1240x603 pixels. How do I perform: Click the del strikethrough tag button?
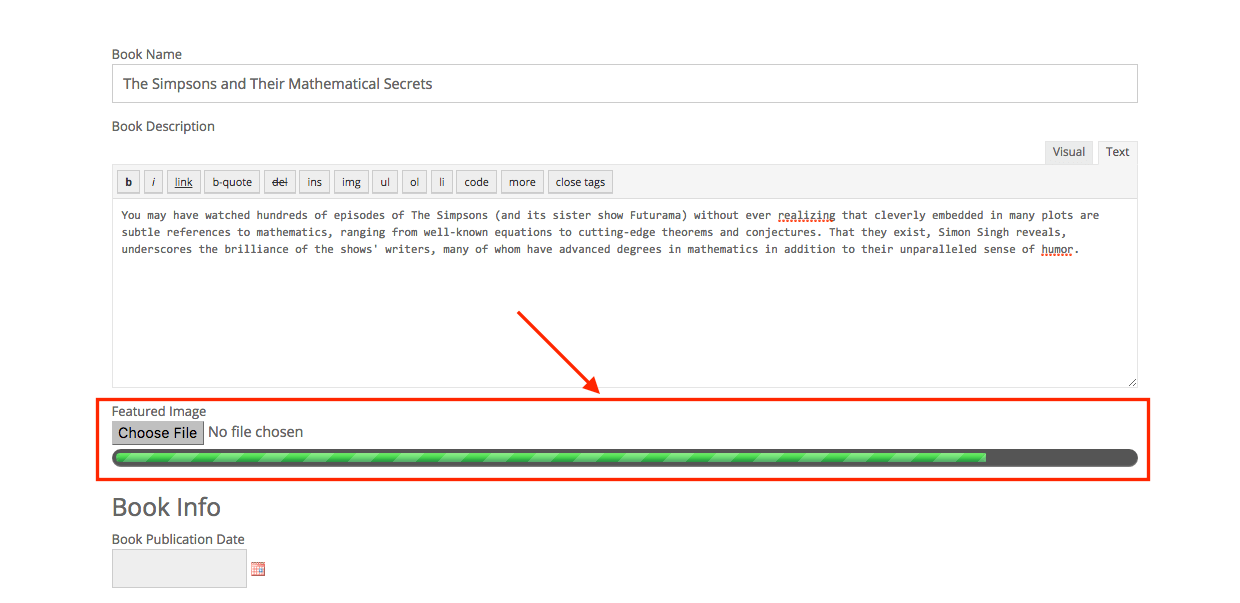pos(280,182)
